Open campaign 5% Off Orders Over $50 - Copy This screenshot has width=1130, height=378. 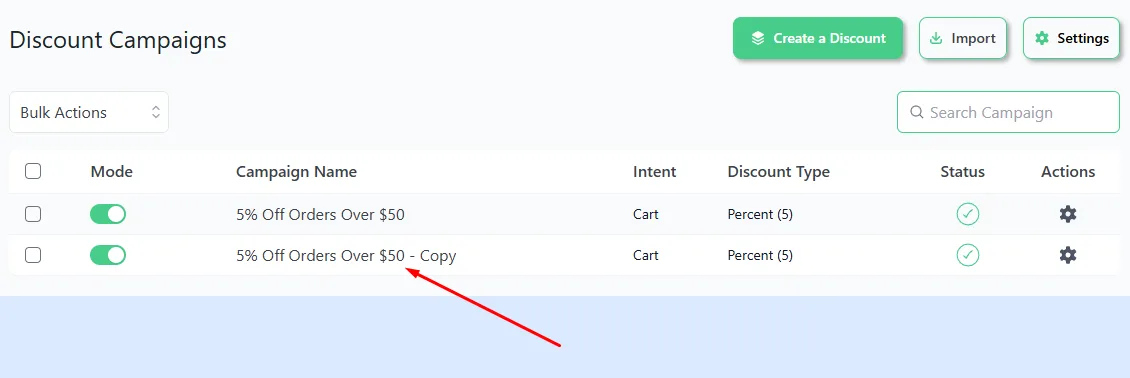tap(346, 256)
